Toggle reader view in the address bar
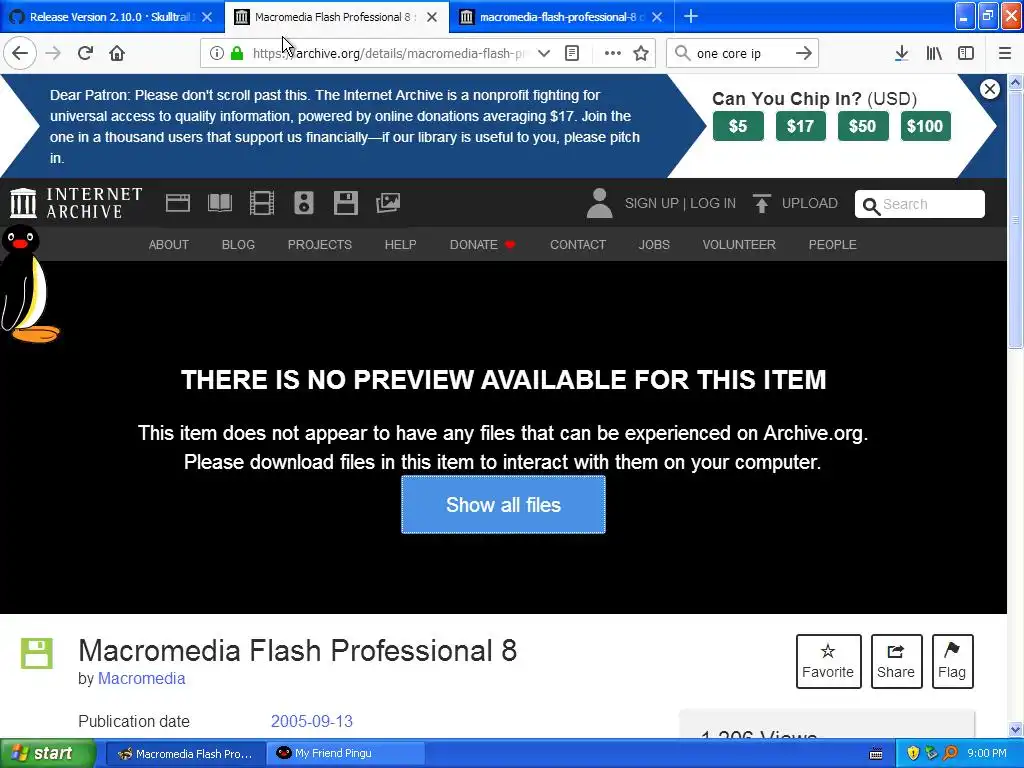 coord(572,54)
